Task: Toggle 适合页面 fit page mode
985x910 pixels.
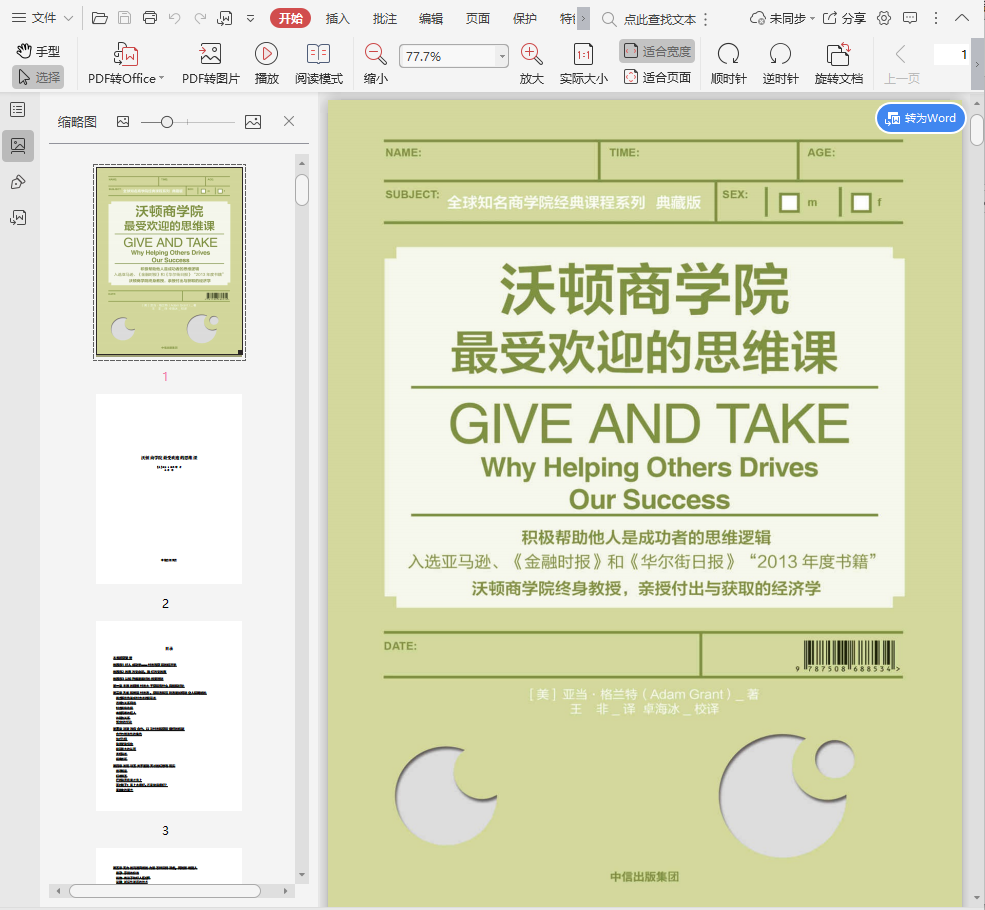Action: pyautogui.click(x=657, y=77)
